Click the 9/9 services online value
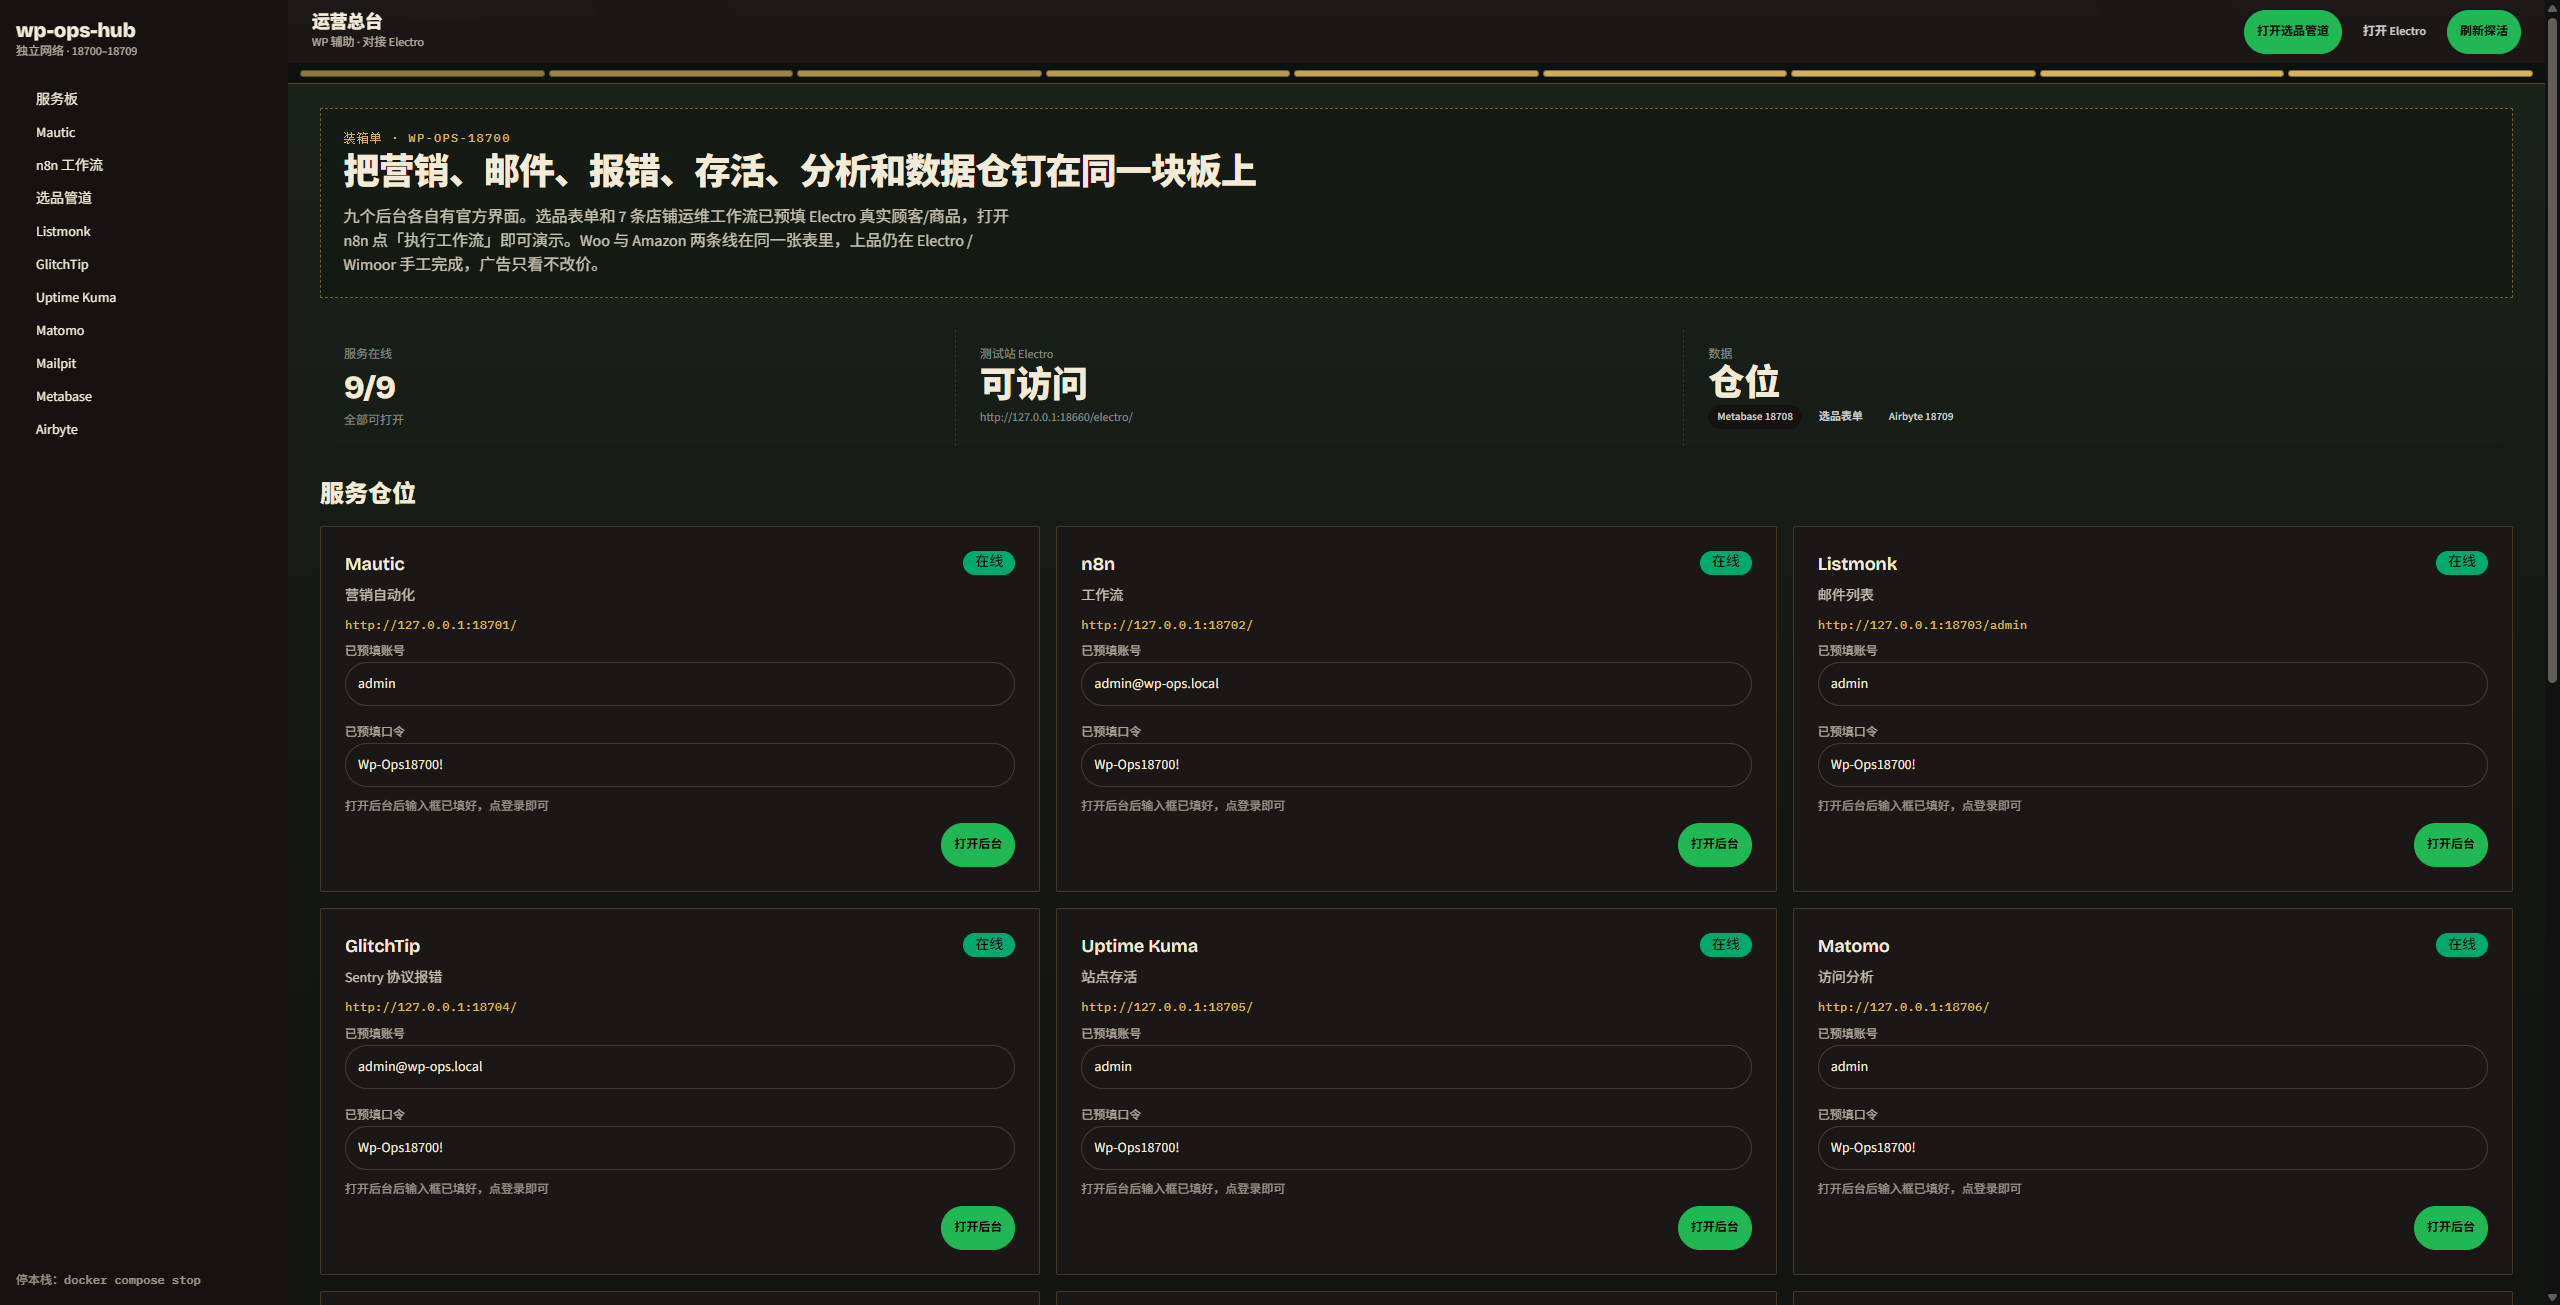2560x1305 pixels. click(370, 387)
